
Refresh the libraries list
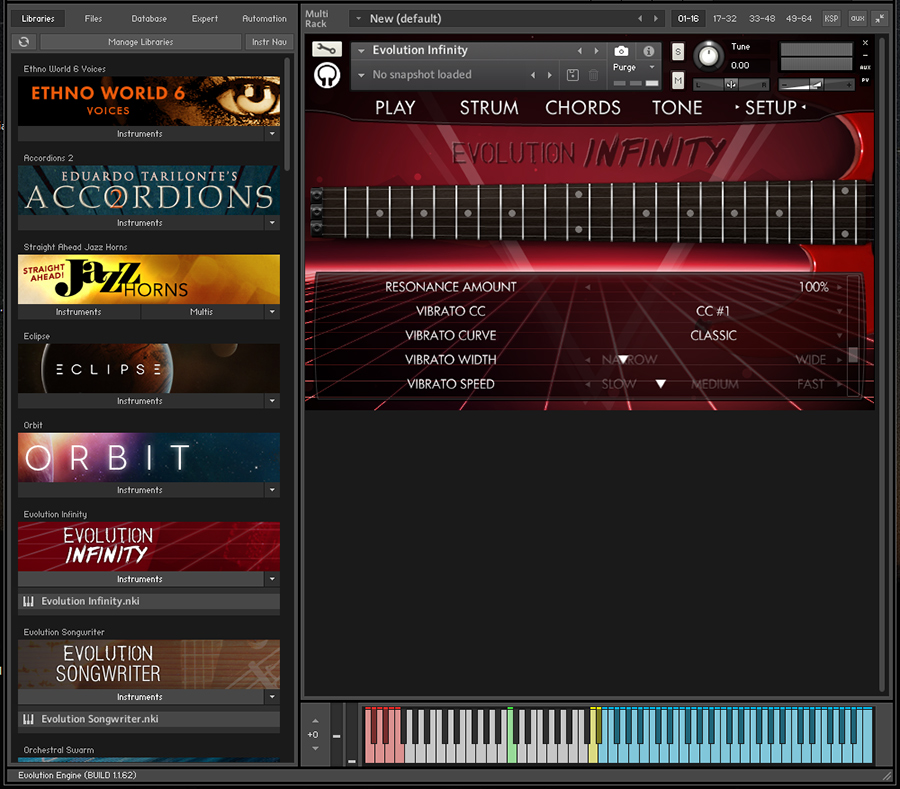tap(24, 42)
